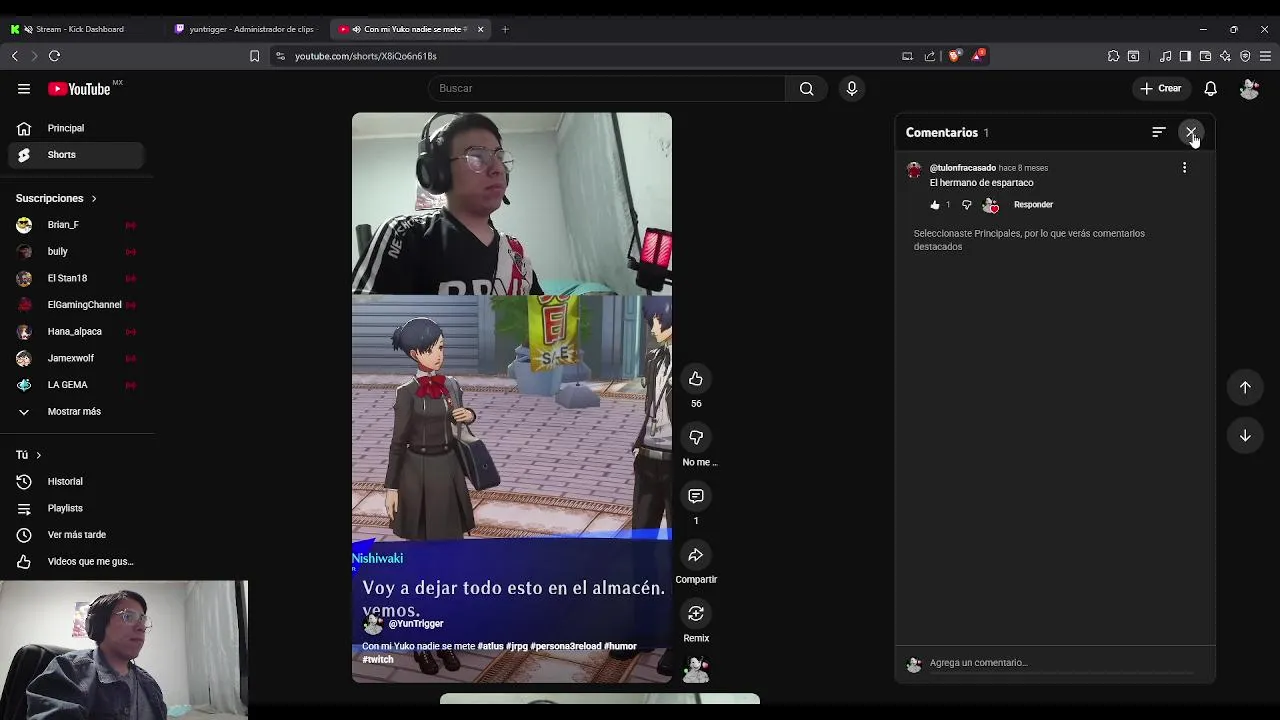Viewport: 1280px width, 720px height.
Task: Expand the Tú section
Action: 28,455
